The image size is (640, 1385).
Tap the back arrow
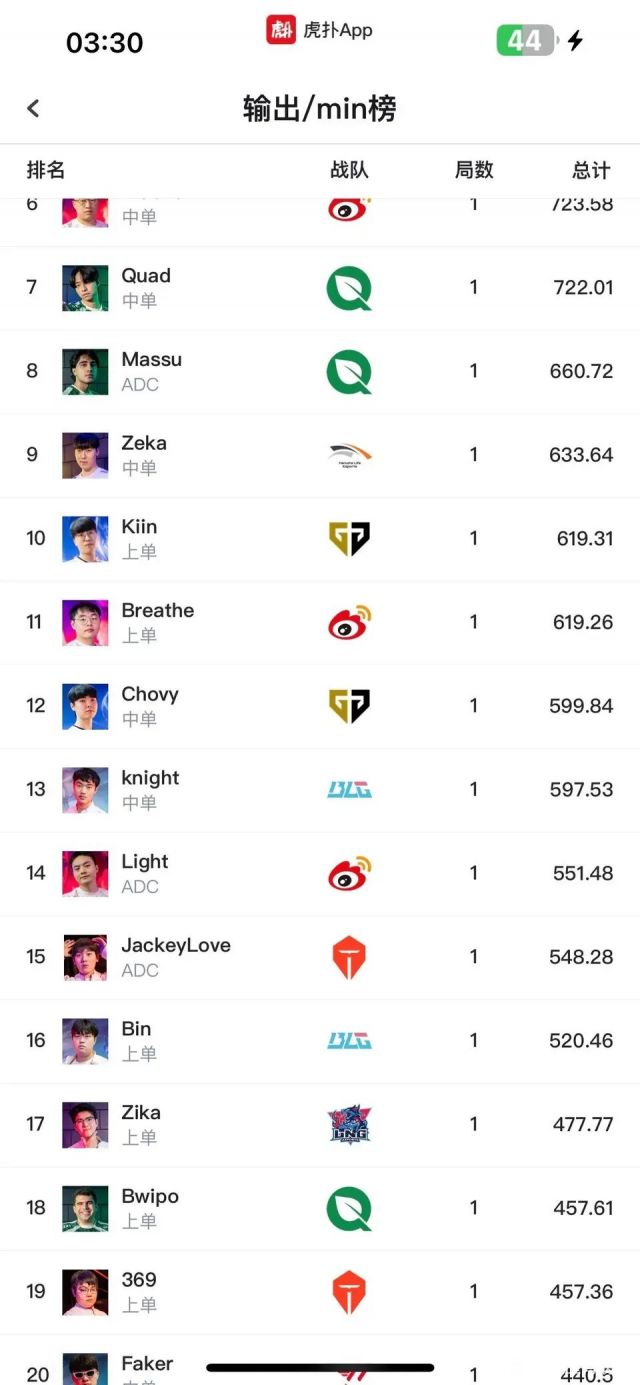[x=33, y=108]
